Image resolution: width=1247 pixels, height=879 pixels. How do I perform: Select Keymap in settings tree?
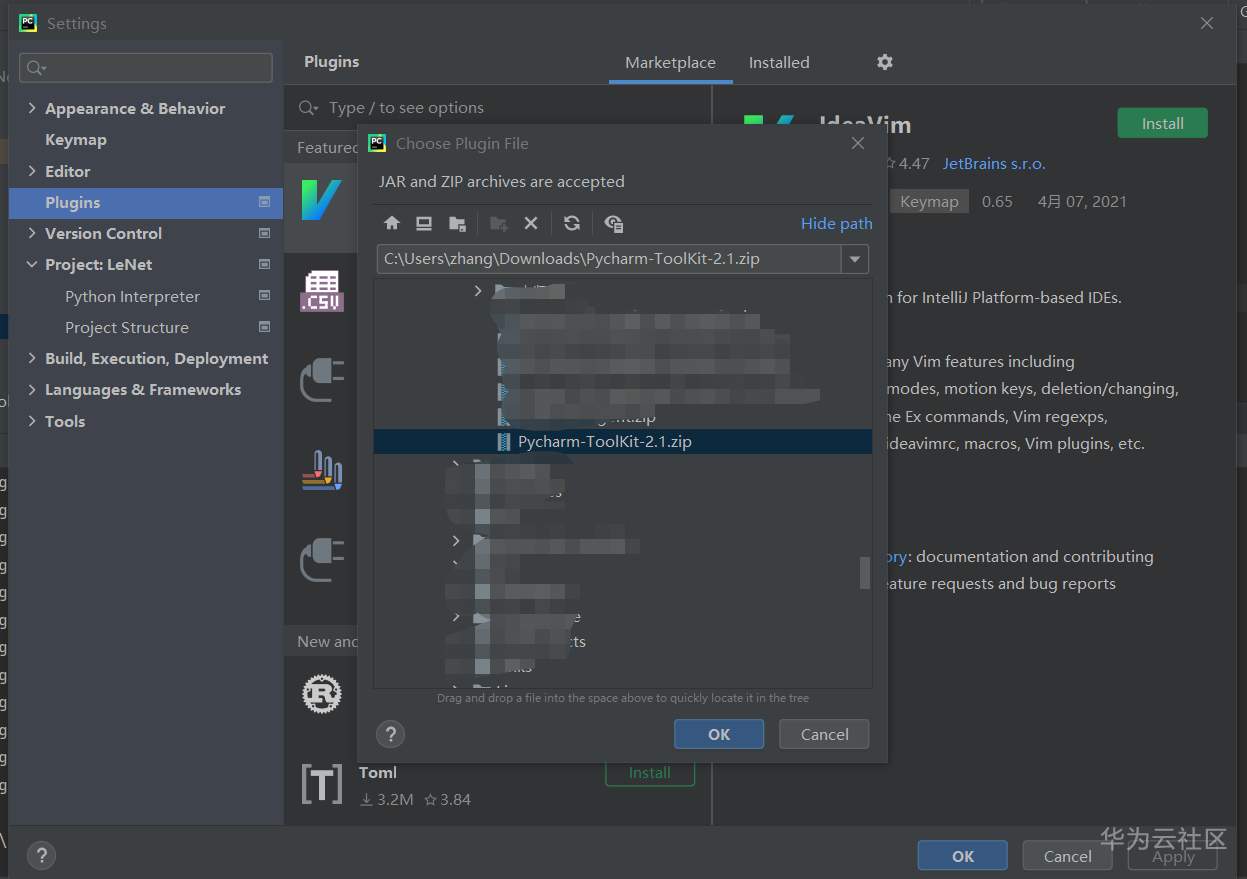[x=76, y=140]
